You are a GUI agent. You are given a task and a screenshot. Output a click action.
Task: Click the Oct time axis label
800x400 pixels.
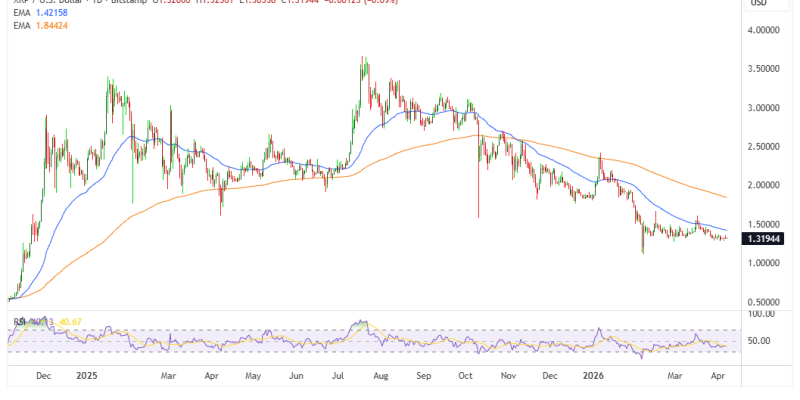click(x=465, y=377)
